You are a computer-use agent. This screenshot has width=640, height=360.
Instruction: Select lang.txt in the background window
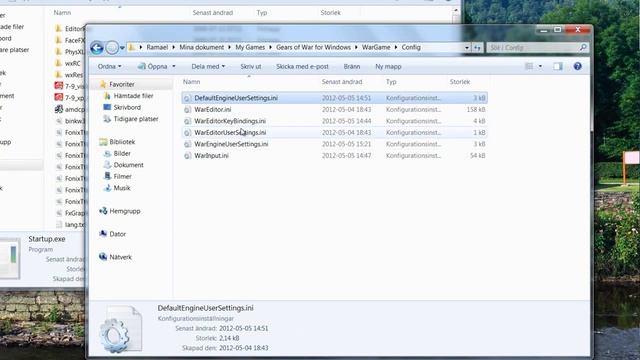point(75,224)
